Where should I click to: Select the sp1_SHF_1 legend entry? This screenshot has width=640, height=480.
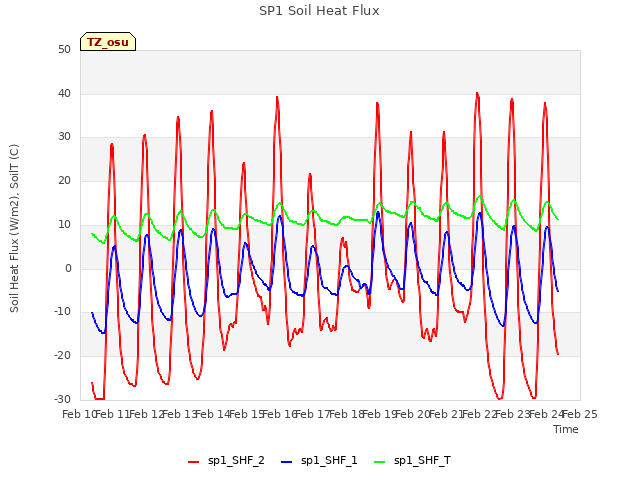click(319, 461)
